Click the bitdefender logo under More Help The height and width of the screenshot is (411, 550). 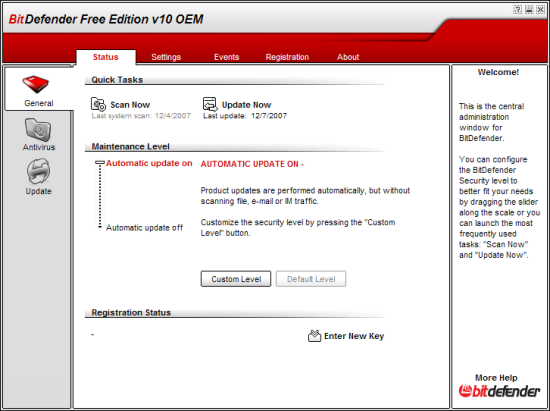(x=499, y=391)
